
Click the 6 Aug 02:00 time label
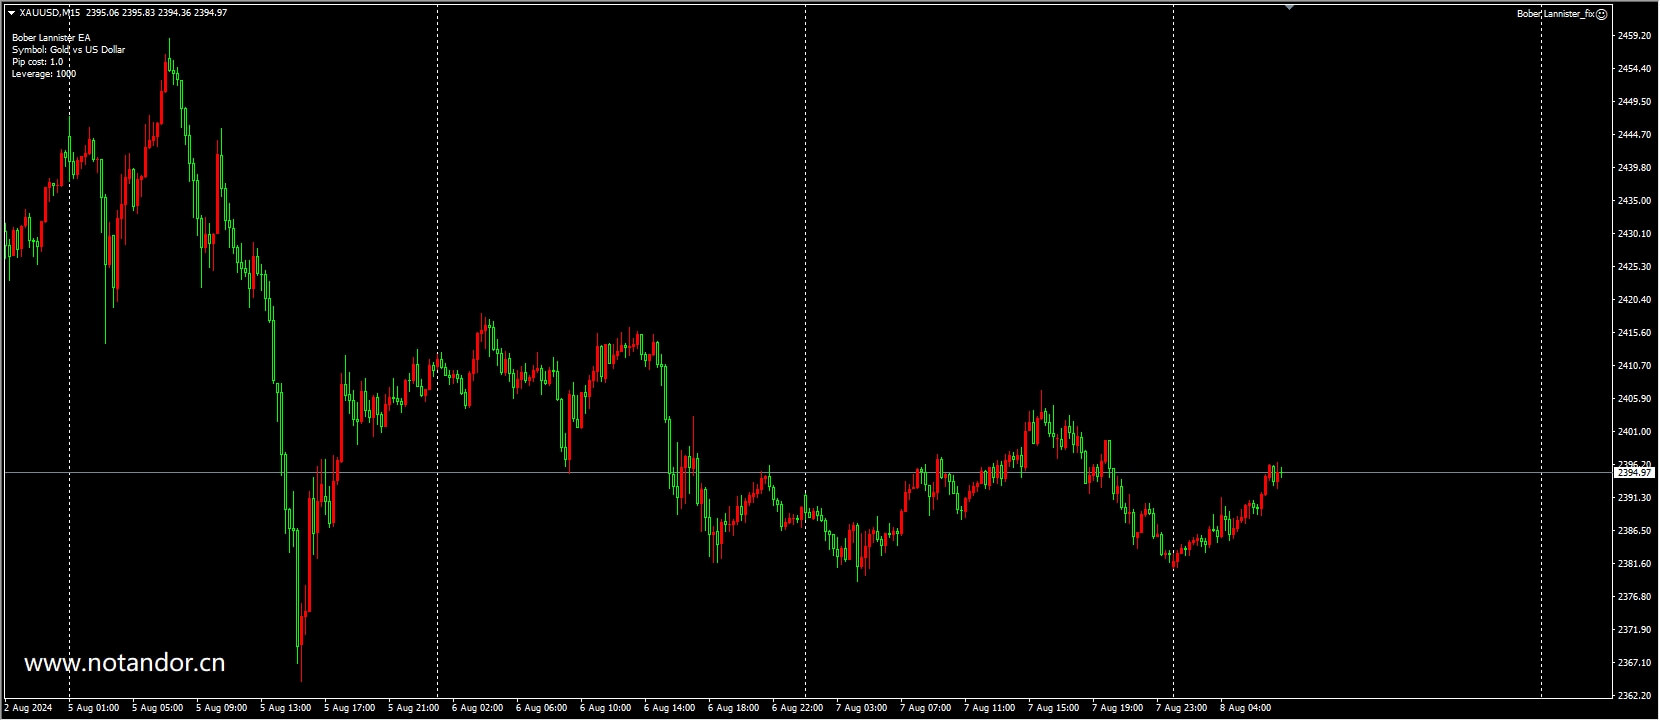coord(478,708)
